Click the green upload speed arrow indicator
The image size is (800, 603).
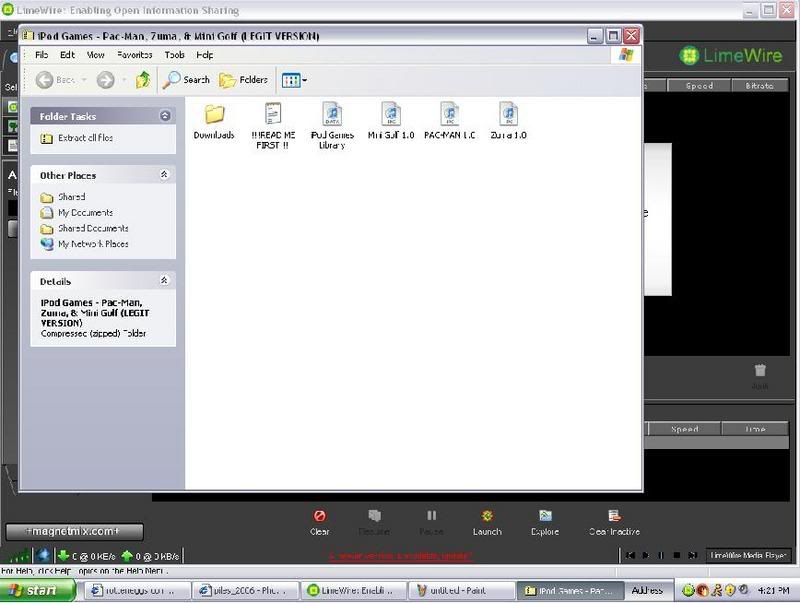point(127,556)
